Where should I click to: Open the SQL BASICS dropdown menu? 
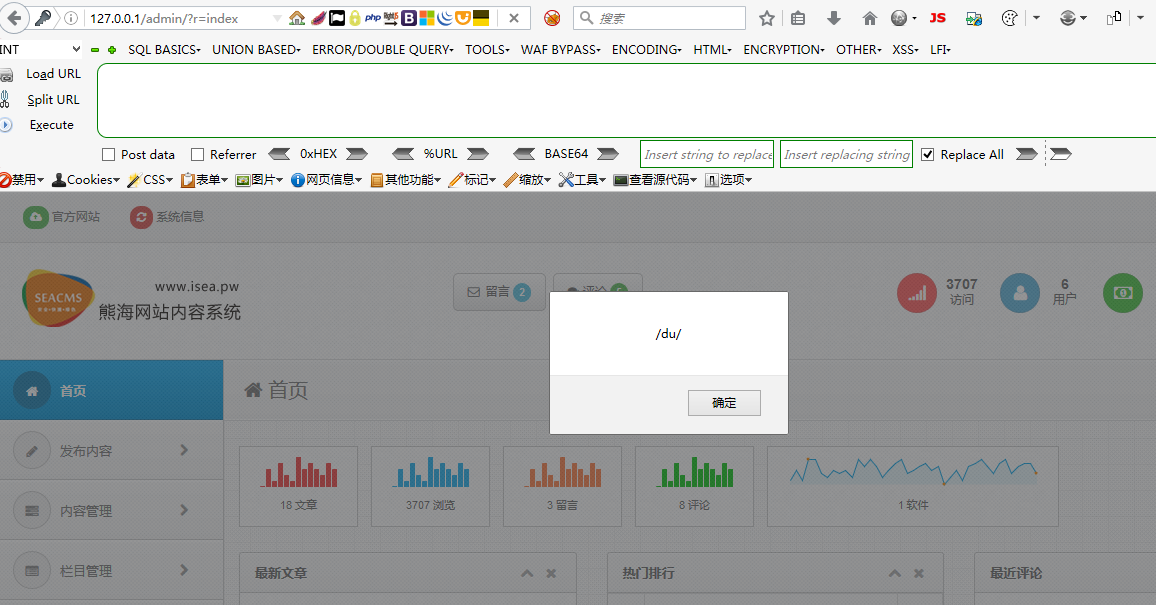164,49
